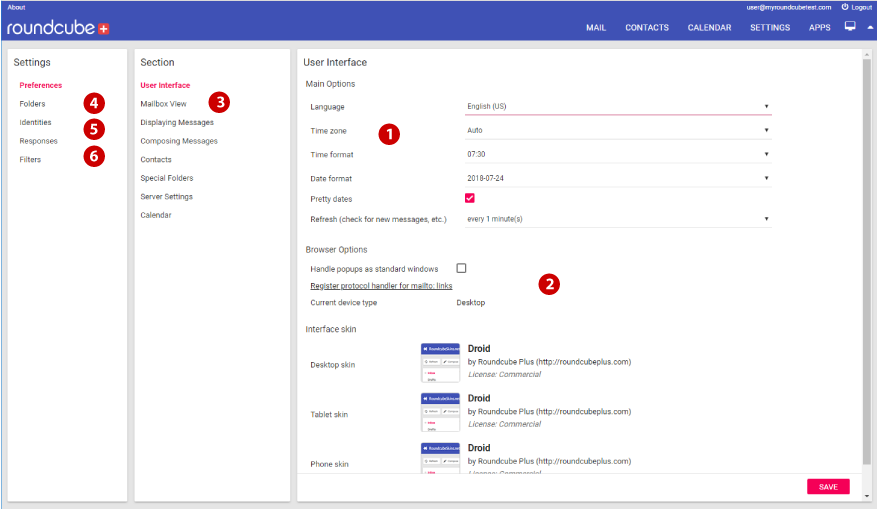Open the Composing Messages section

tap(179, 141)
